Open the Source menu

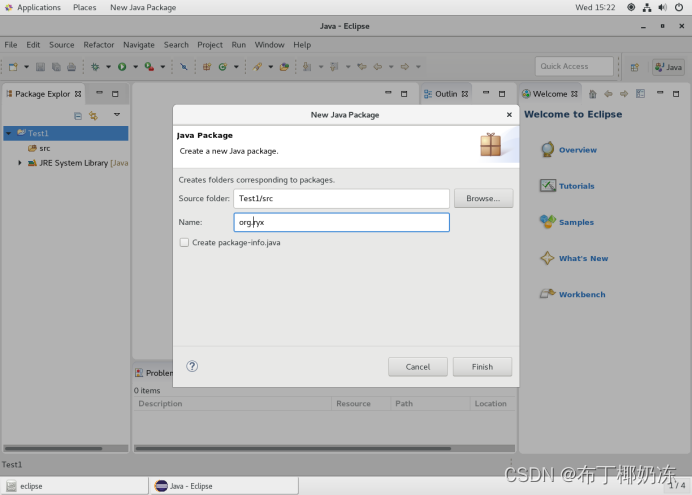[x=62, y=45]
